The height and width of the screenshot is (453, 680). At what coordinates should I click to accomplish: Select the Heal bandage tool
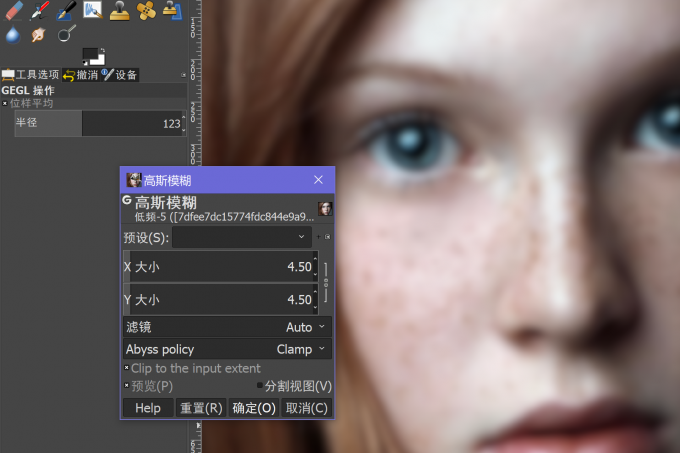point(146,10)
